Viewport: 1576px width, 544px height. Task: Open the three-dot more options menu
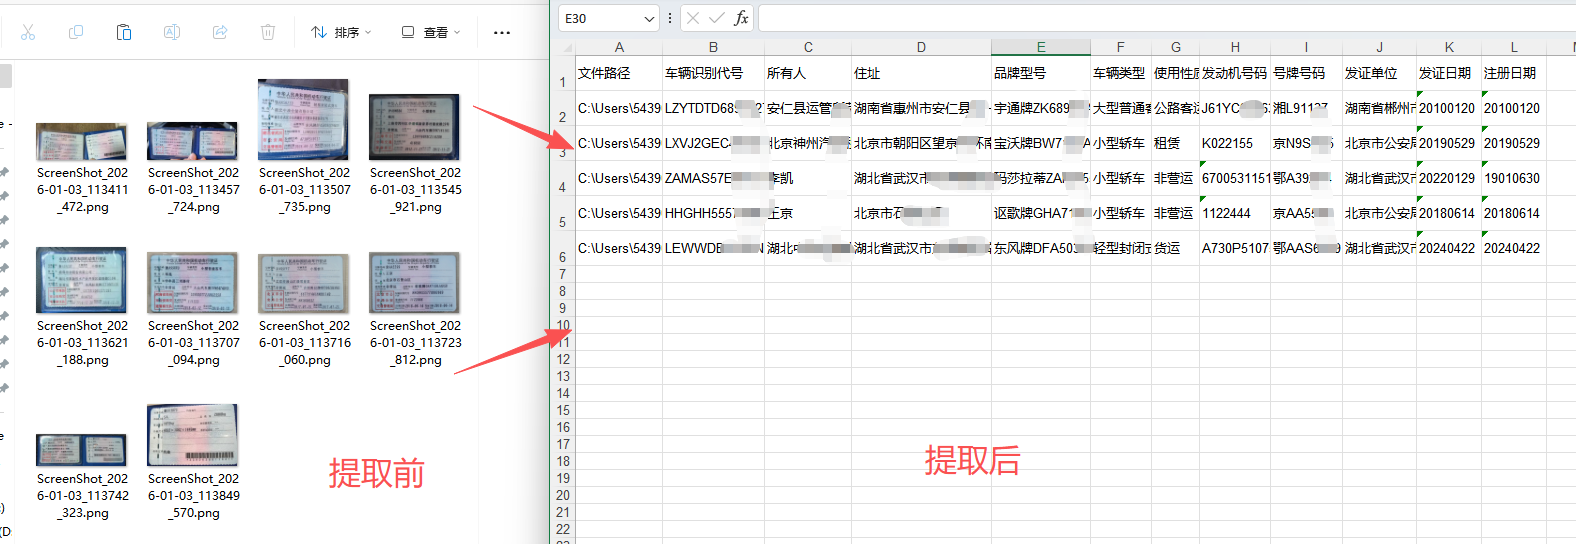point(502,32)
